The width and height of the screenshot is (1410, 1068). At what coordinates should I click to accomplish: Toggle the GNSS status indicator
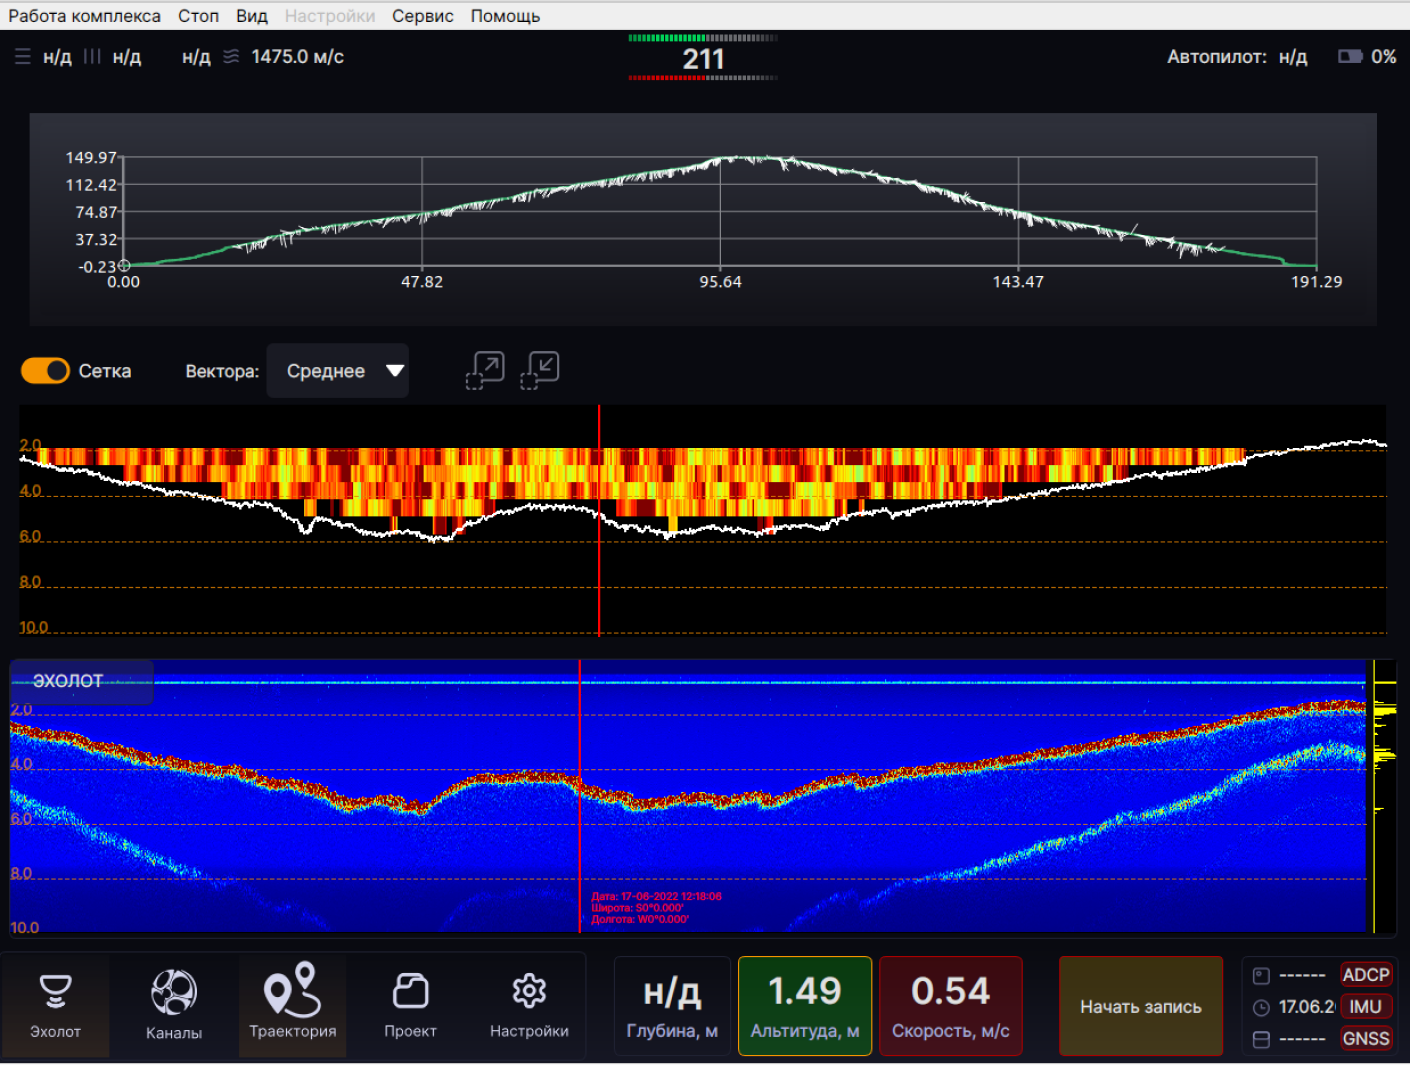pyautogui.click(x=1365, y=1039)
